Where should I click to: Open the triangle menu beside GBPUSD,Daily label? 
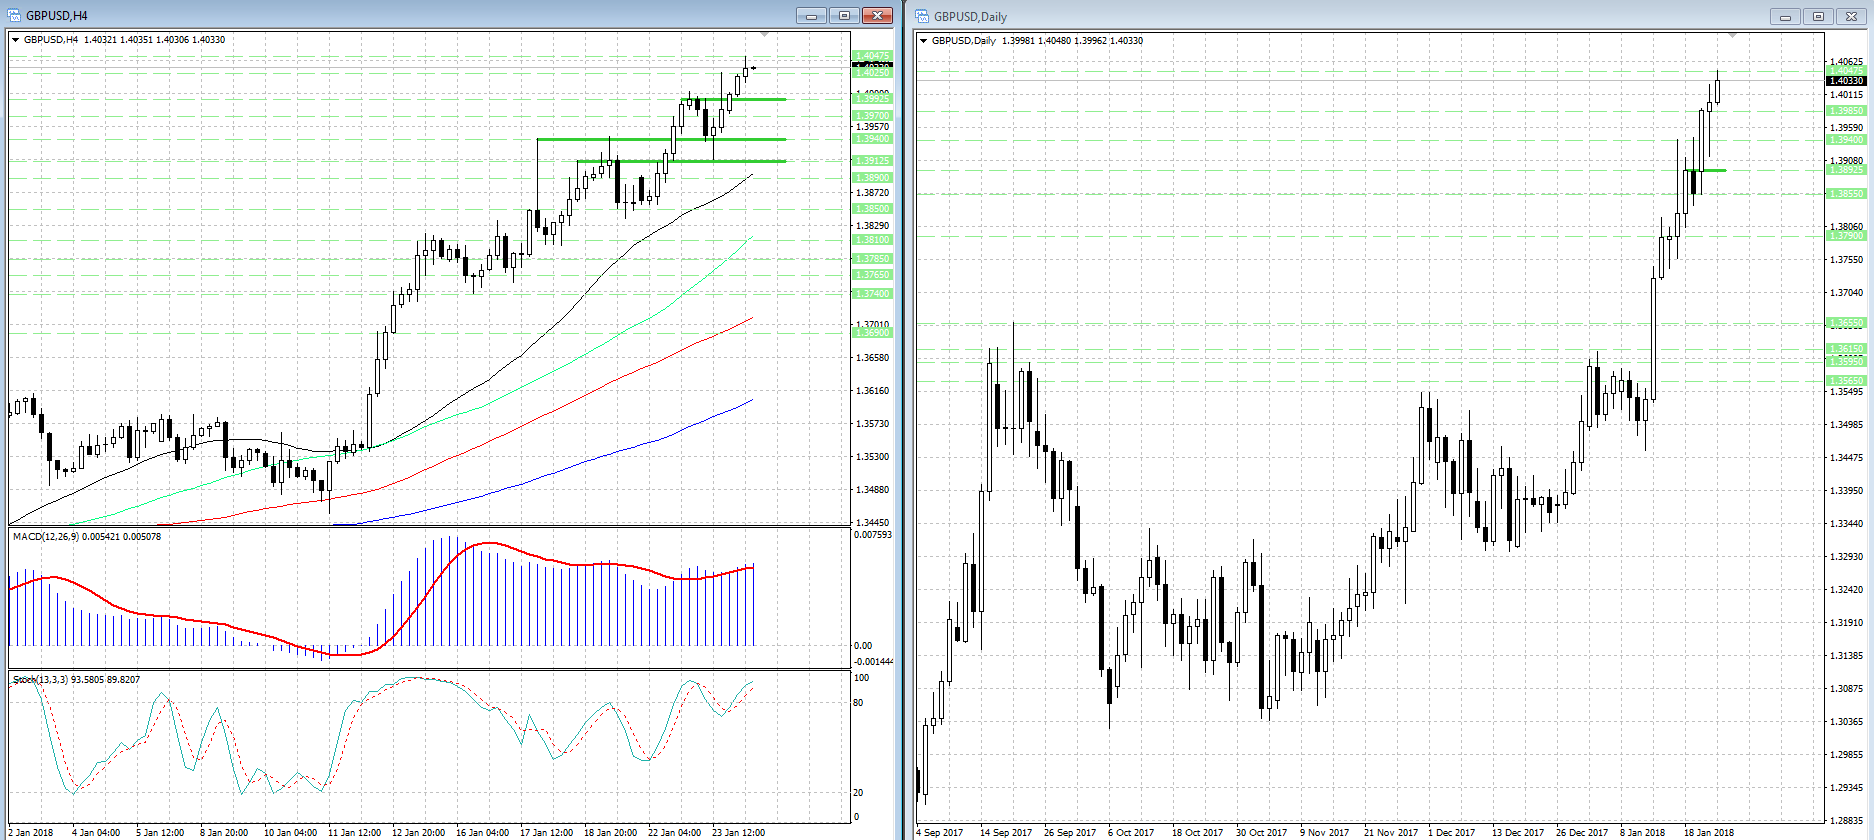tap(923, 41)
